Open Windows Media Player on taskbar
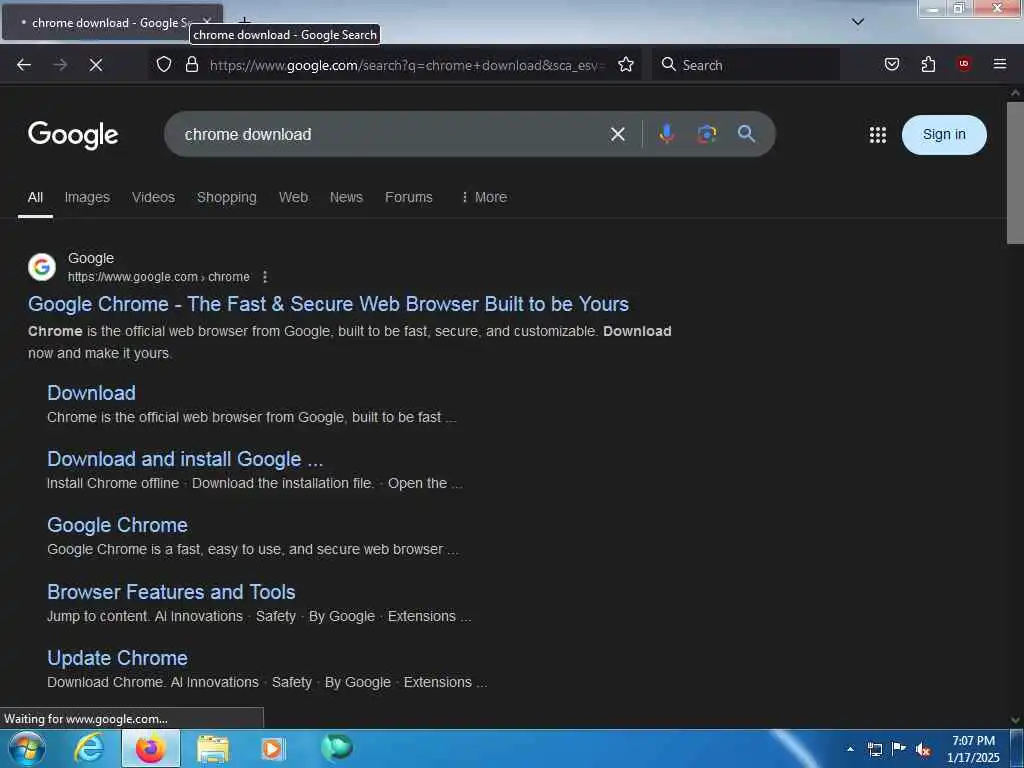Image resolution: width=1024 pixels, height=768 pixels. pos(273,749)
